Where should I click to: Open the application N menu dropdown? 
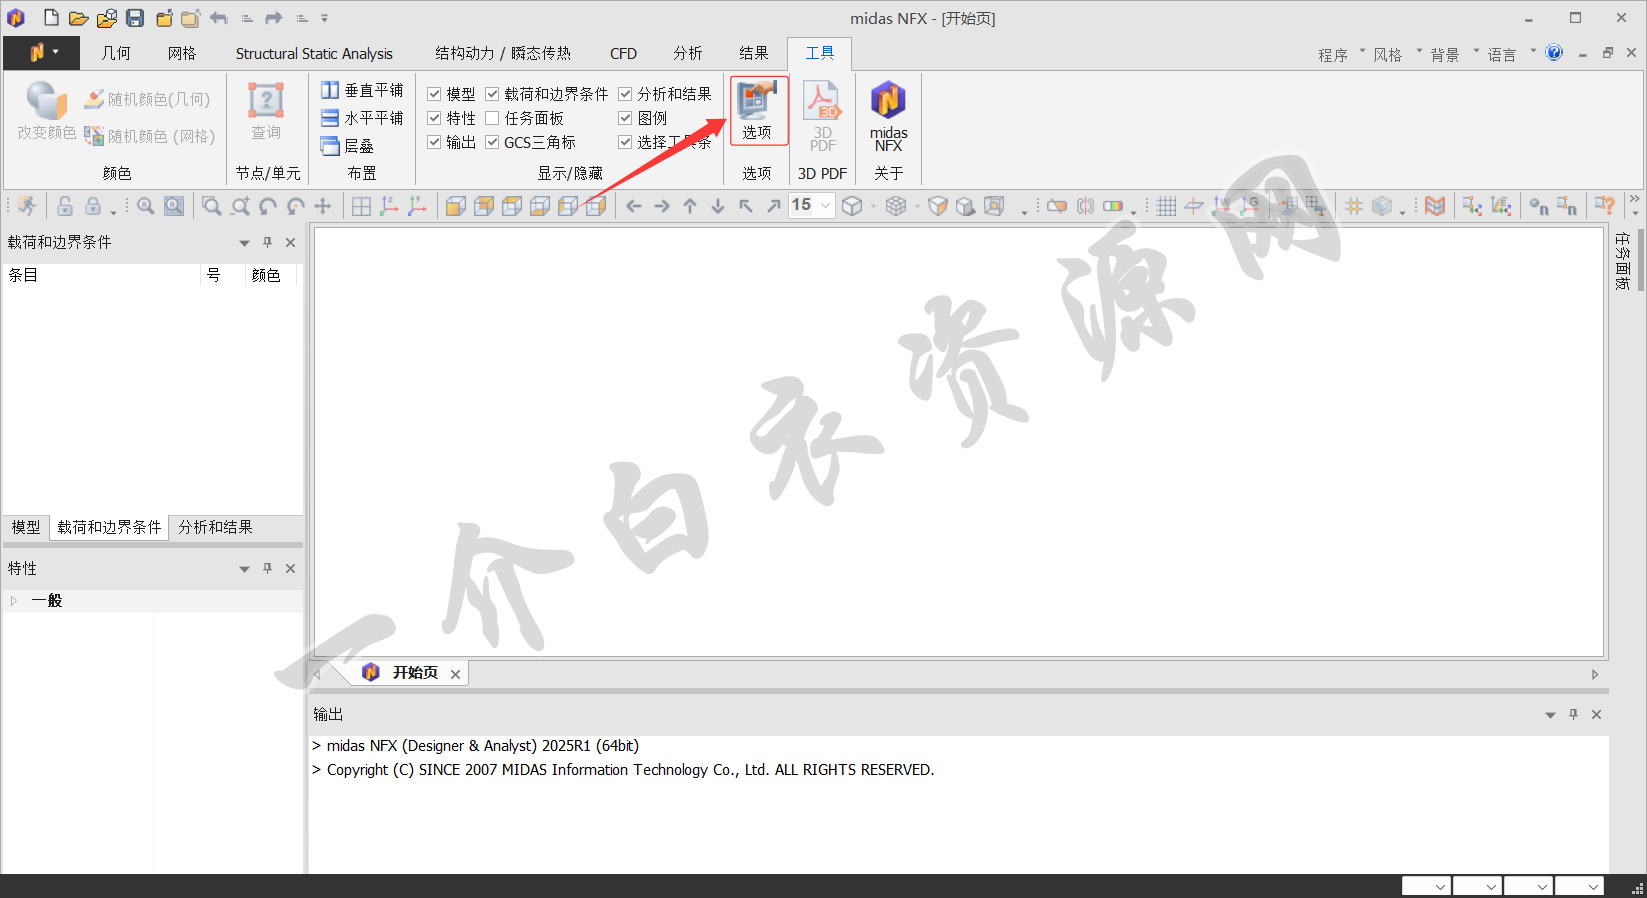[x=41, y=53]
